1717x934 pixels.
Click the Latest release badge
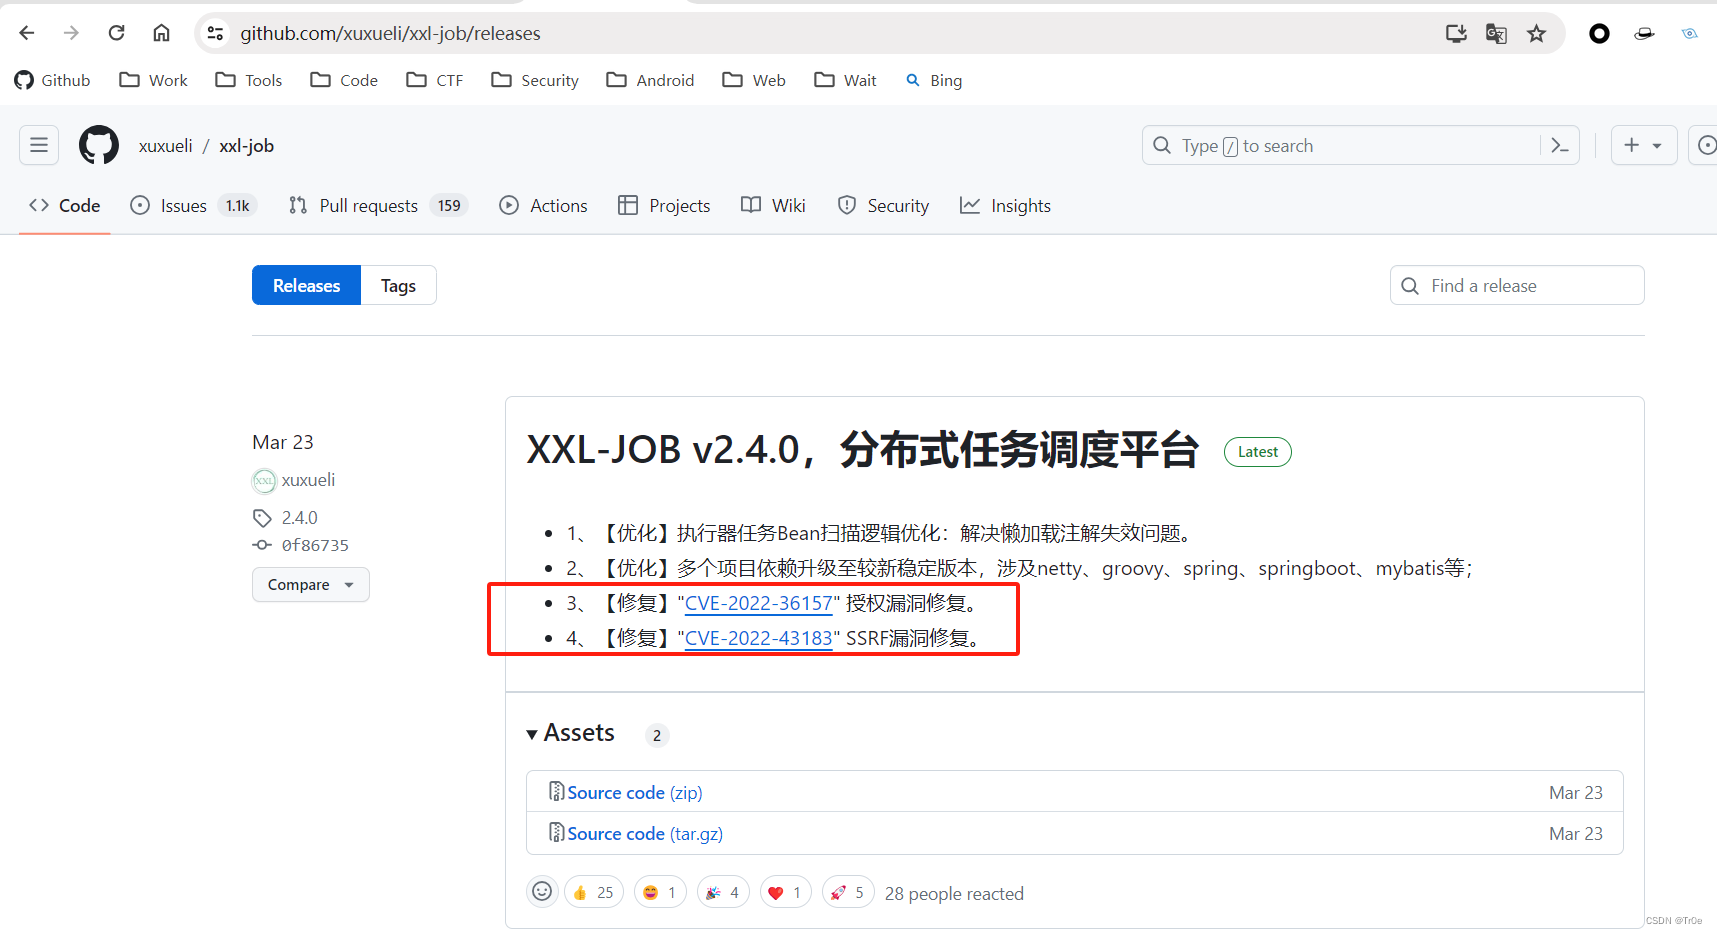[1258, 452]
